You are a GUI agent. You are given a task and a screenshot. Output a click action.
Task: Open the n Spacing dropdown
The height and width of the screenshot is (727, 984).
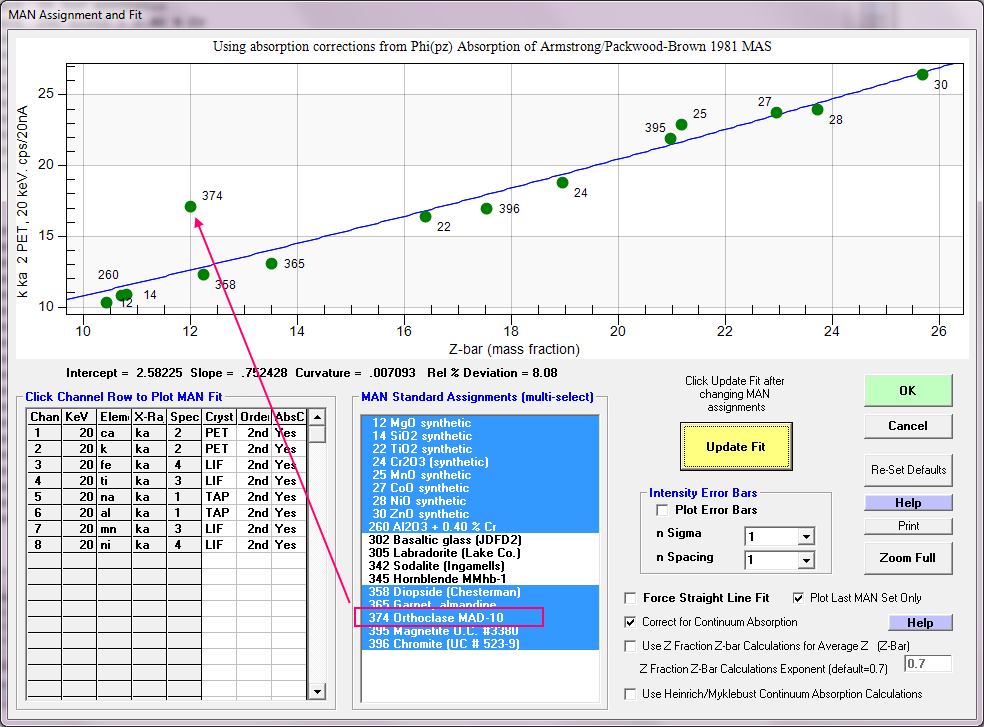[x=806, y=561]
